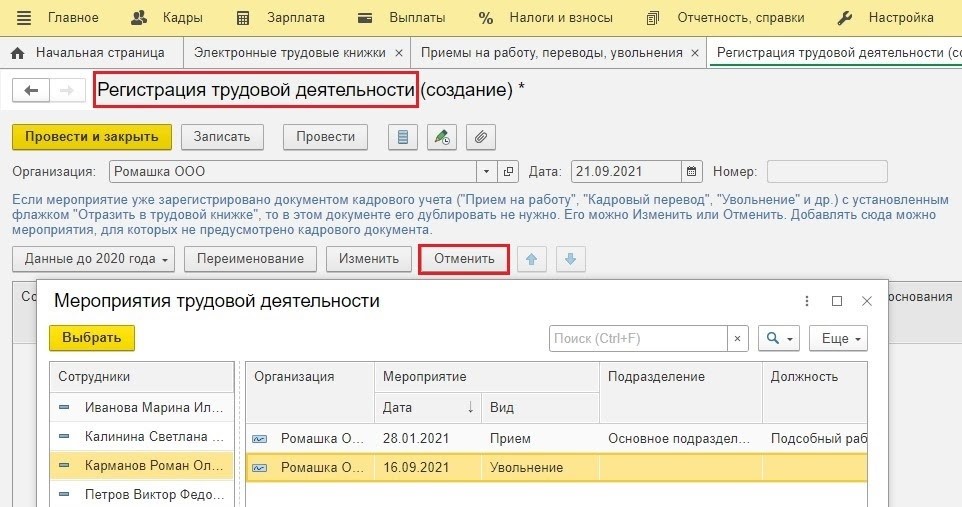The image size is (962, 507).
Task: Open calendar picker for the date field
Action: [x=691, y=171]
